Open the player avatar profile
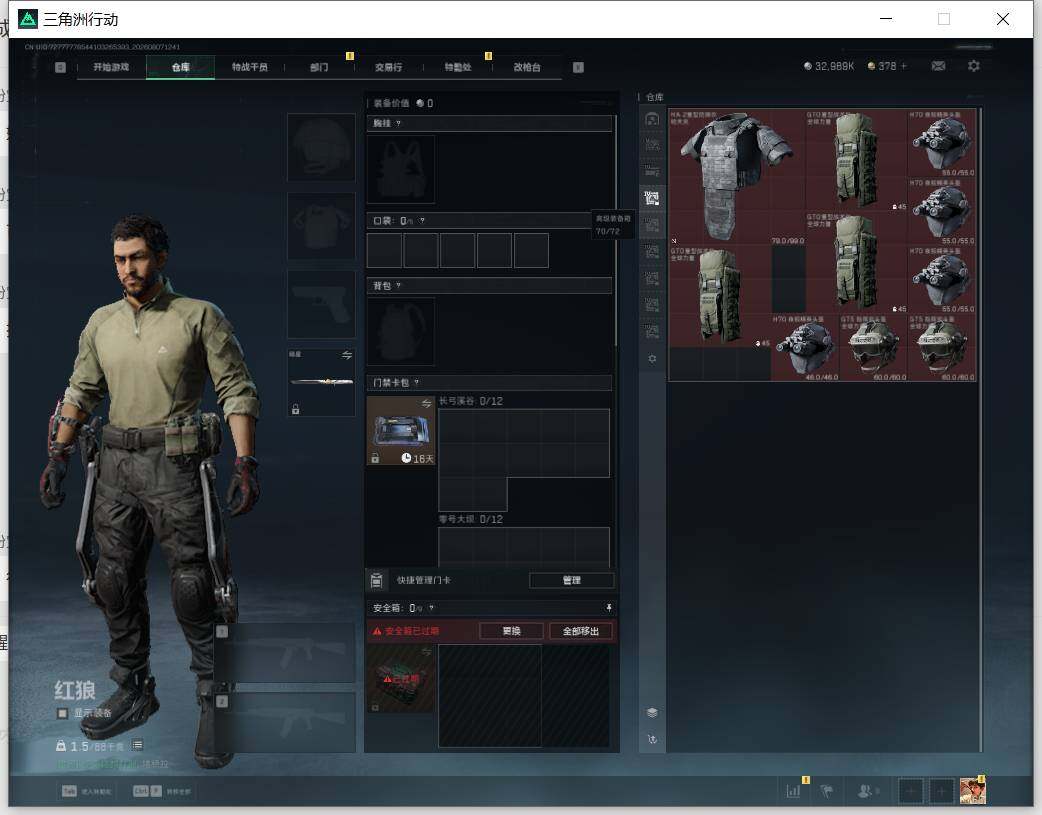 (x=972, y=791)
